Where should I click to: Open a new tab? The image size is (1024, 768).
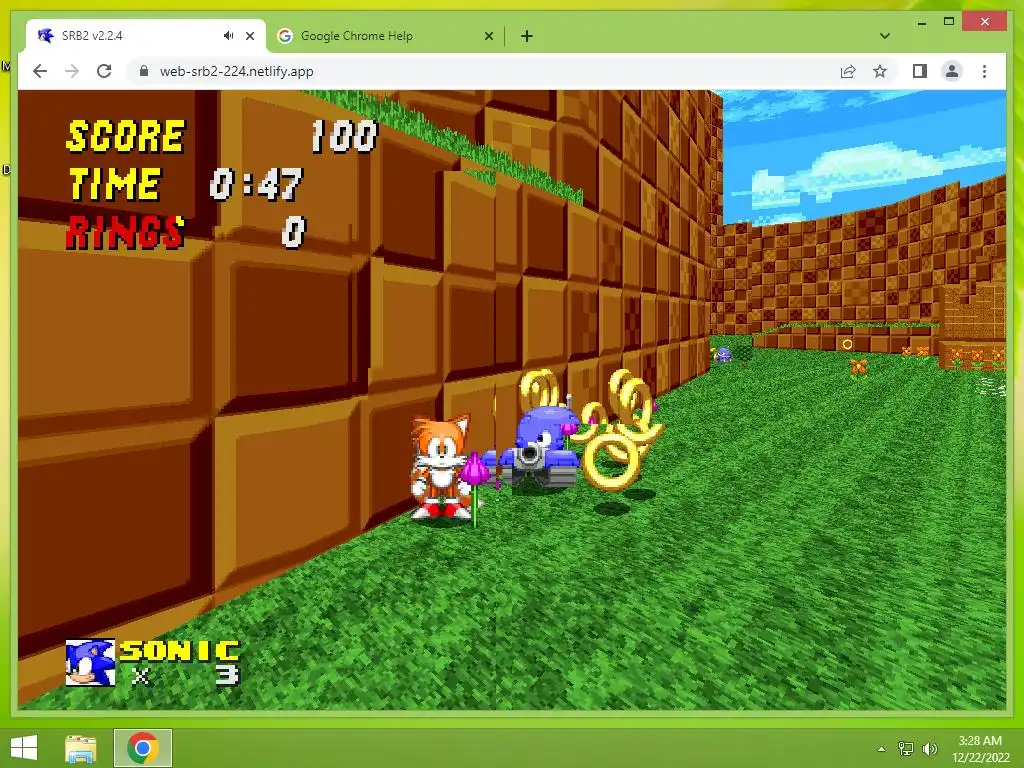pos(526,36)
